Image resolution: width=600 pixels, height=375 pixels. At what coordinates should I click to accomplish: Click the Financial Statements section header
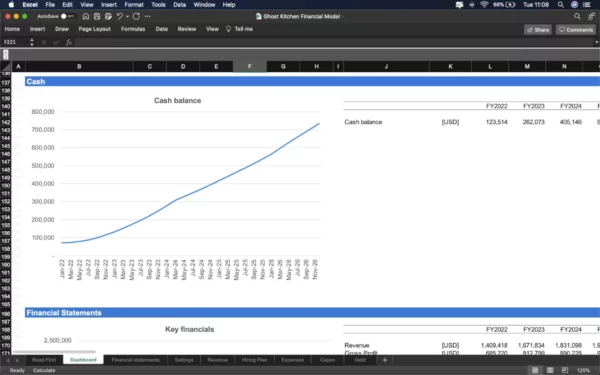[x=312, y=313]
